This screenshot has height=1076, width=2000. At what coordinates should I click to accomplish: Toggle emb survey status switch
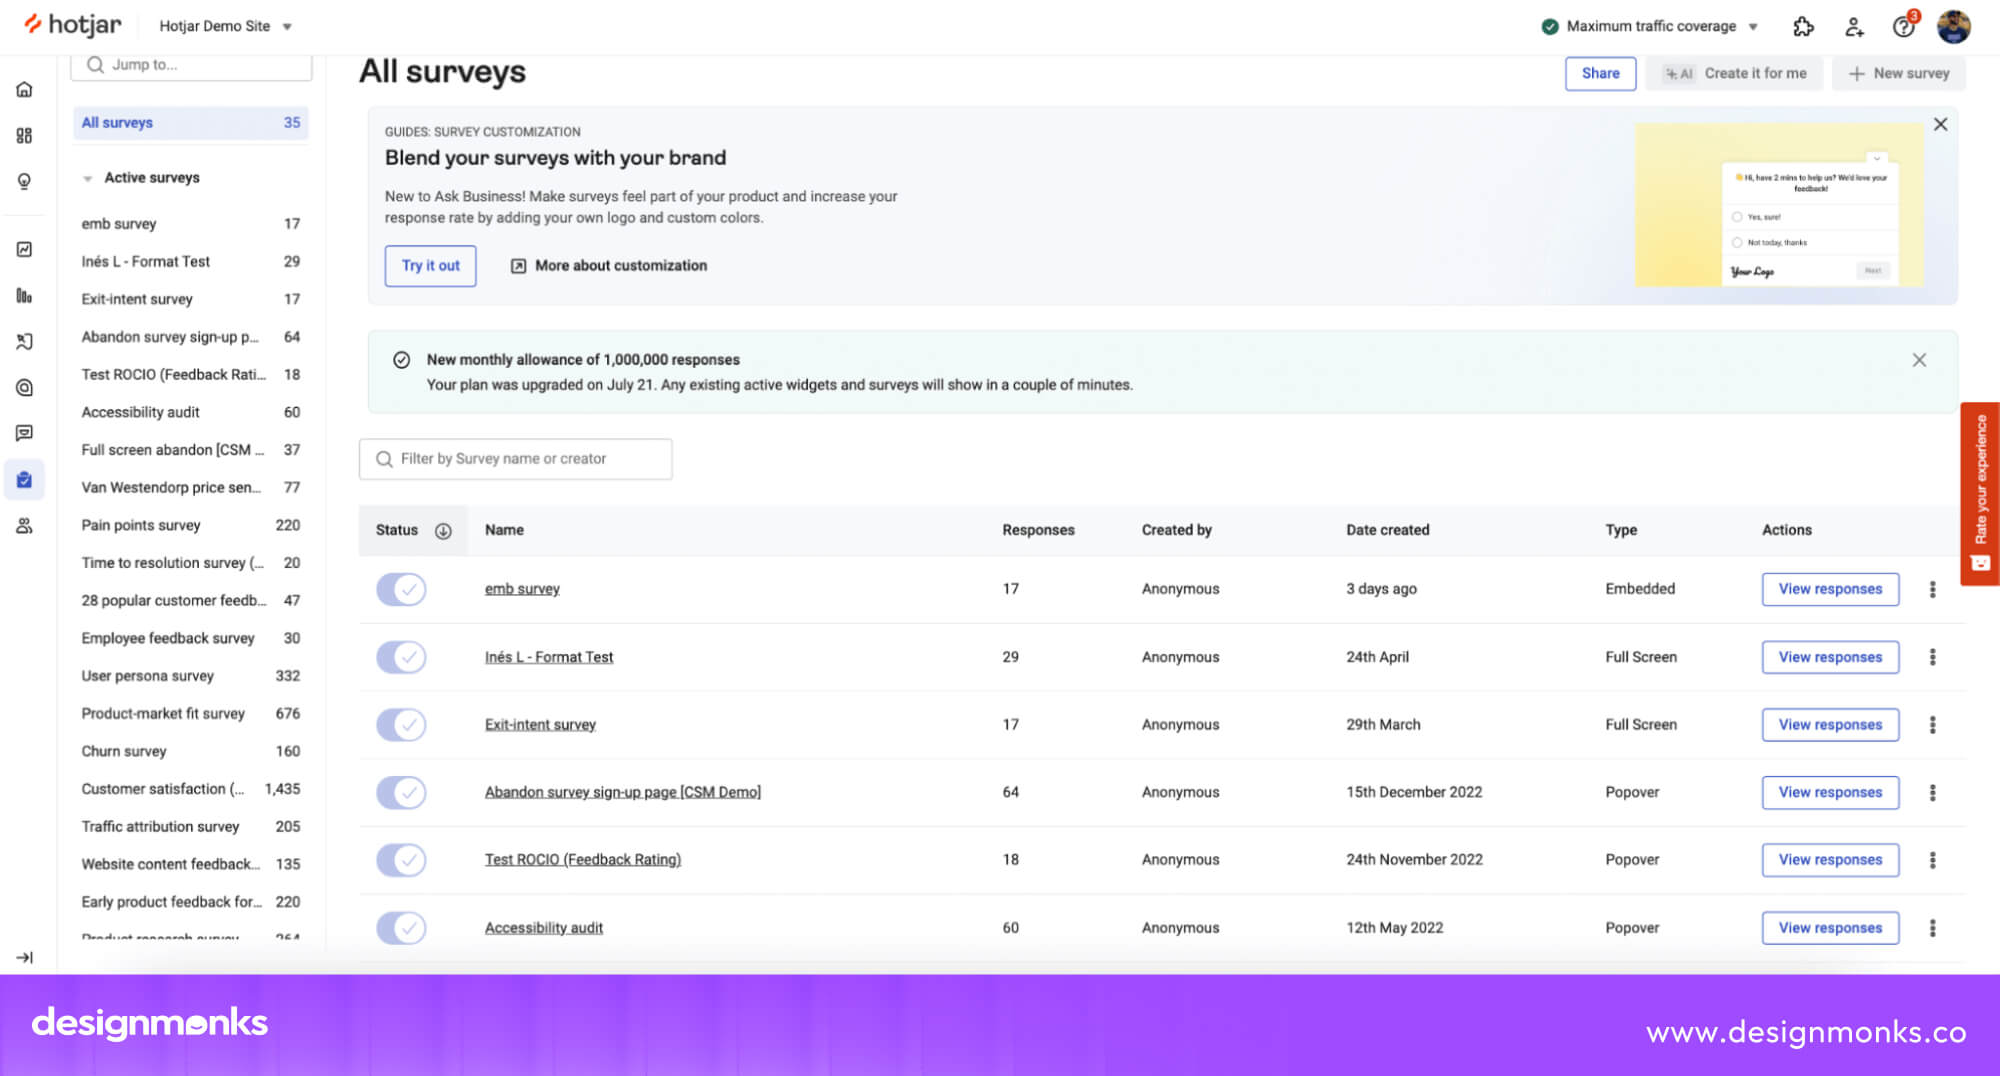[401, 589]
